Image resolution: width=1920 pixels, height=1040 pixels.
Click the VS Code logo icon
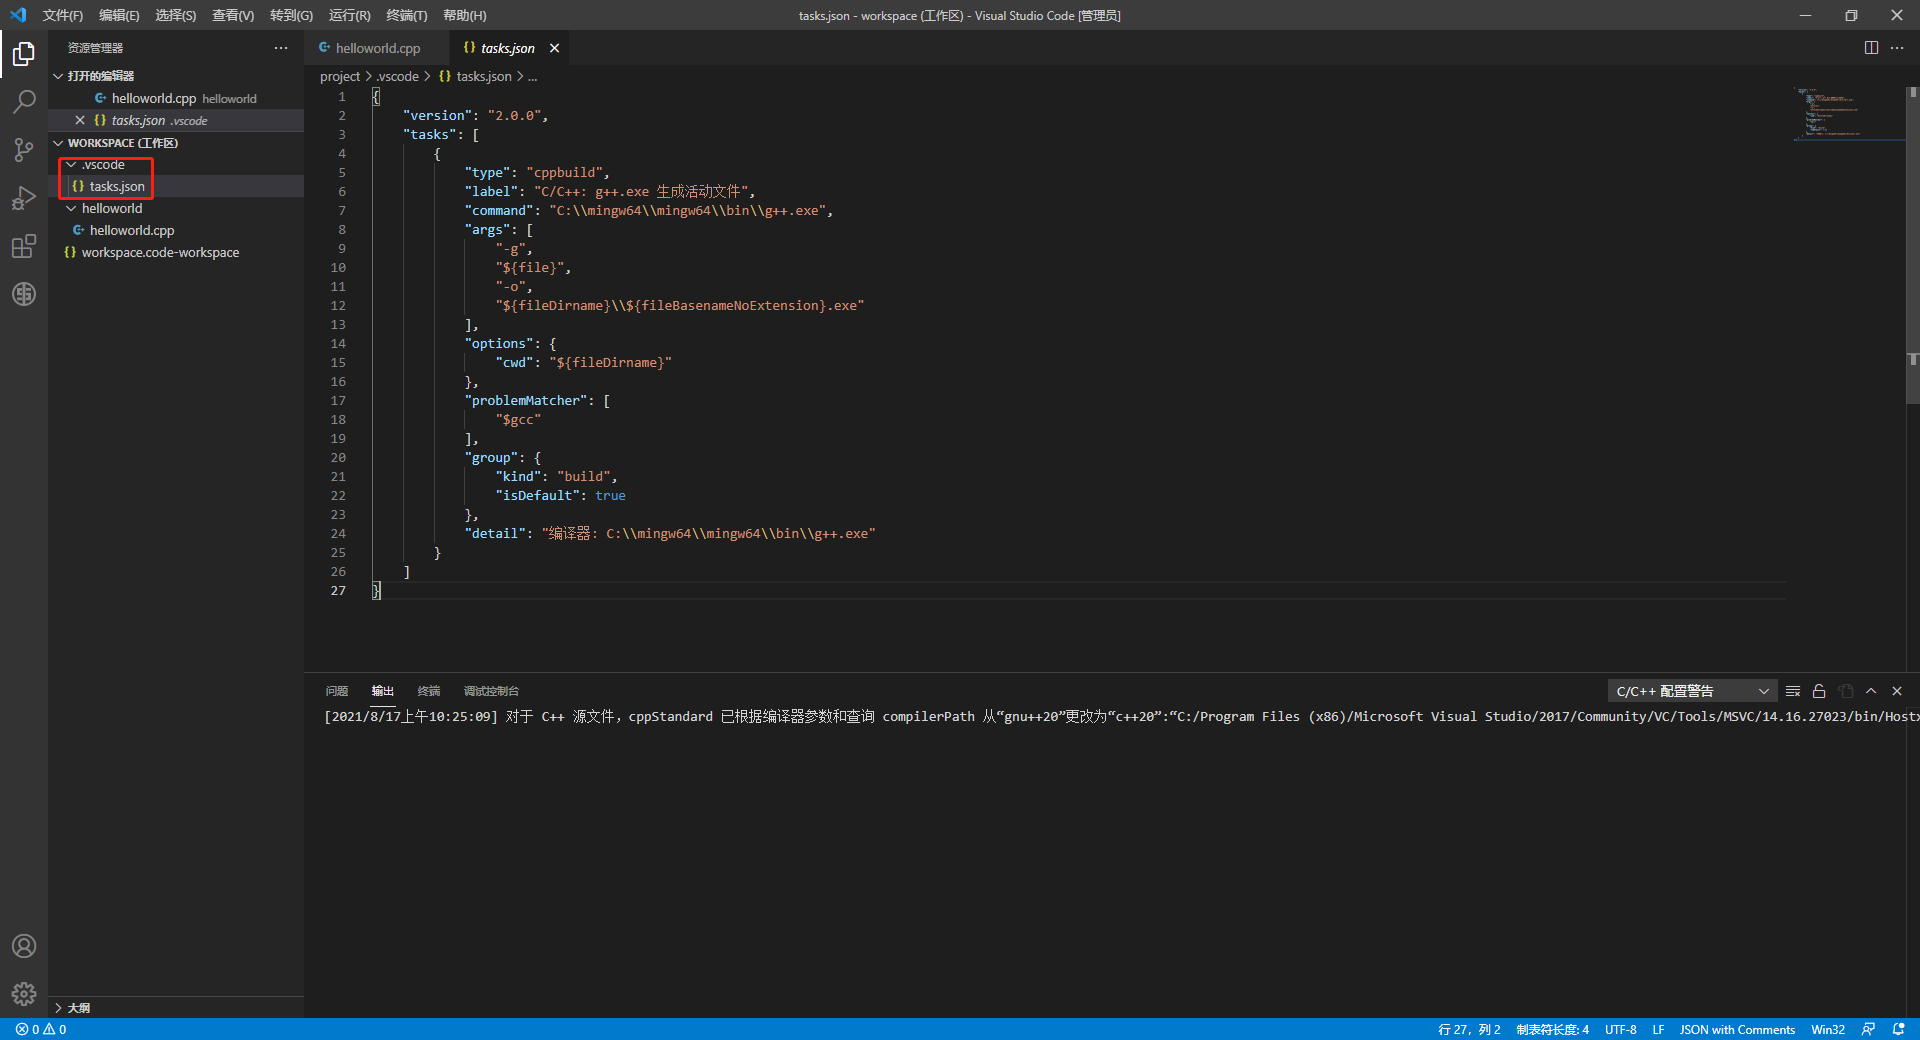[18, 15]
